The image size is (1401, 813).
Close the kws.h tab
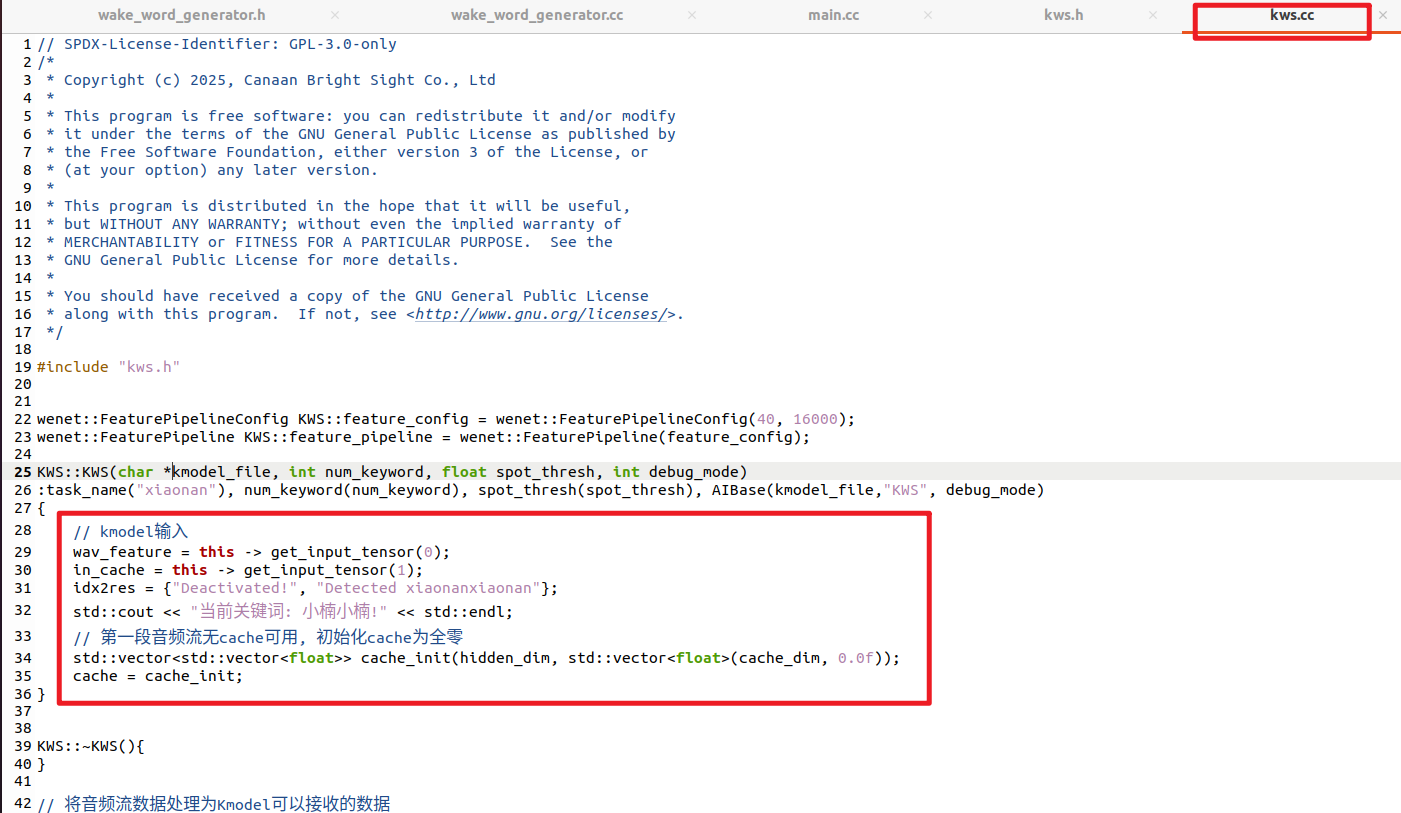(1153, 16)
